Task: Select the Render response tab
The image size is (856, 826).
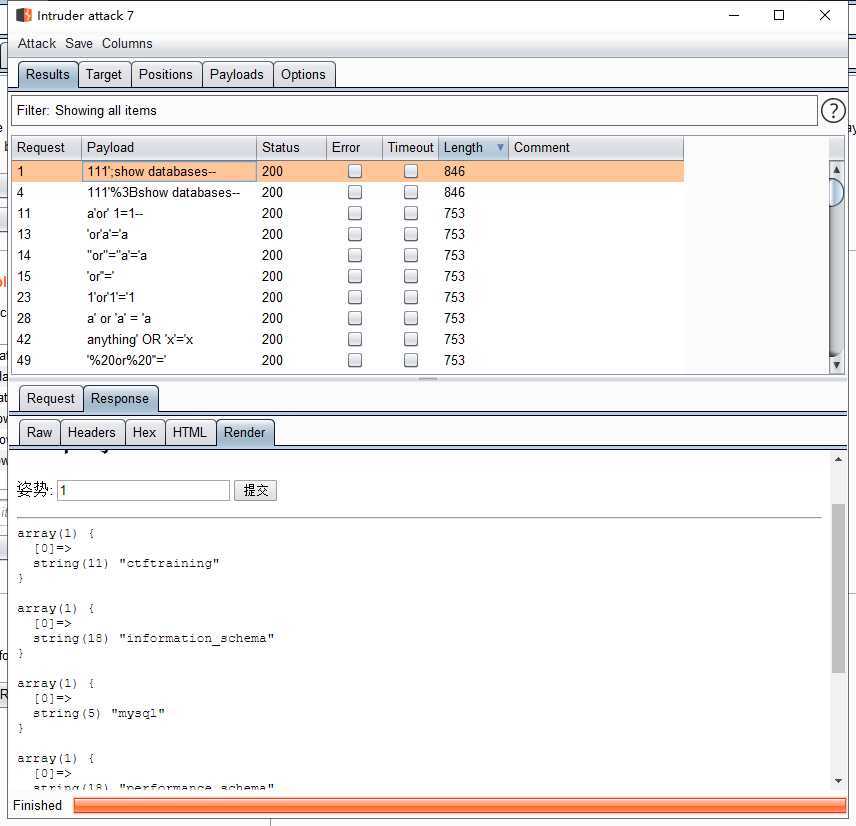Action: pos(245,433)
